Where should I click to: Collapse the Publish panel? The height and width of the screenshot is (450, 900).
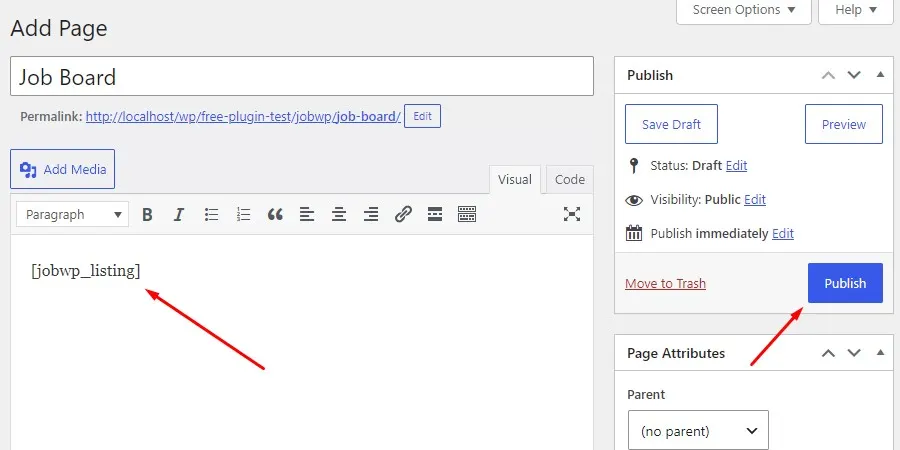tap(880, 75)
